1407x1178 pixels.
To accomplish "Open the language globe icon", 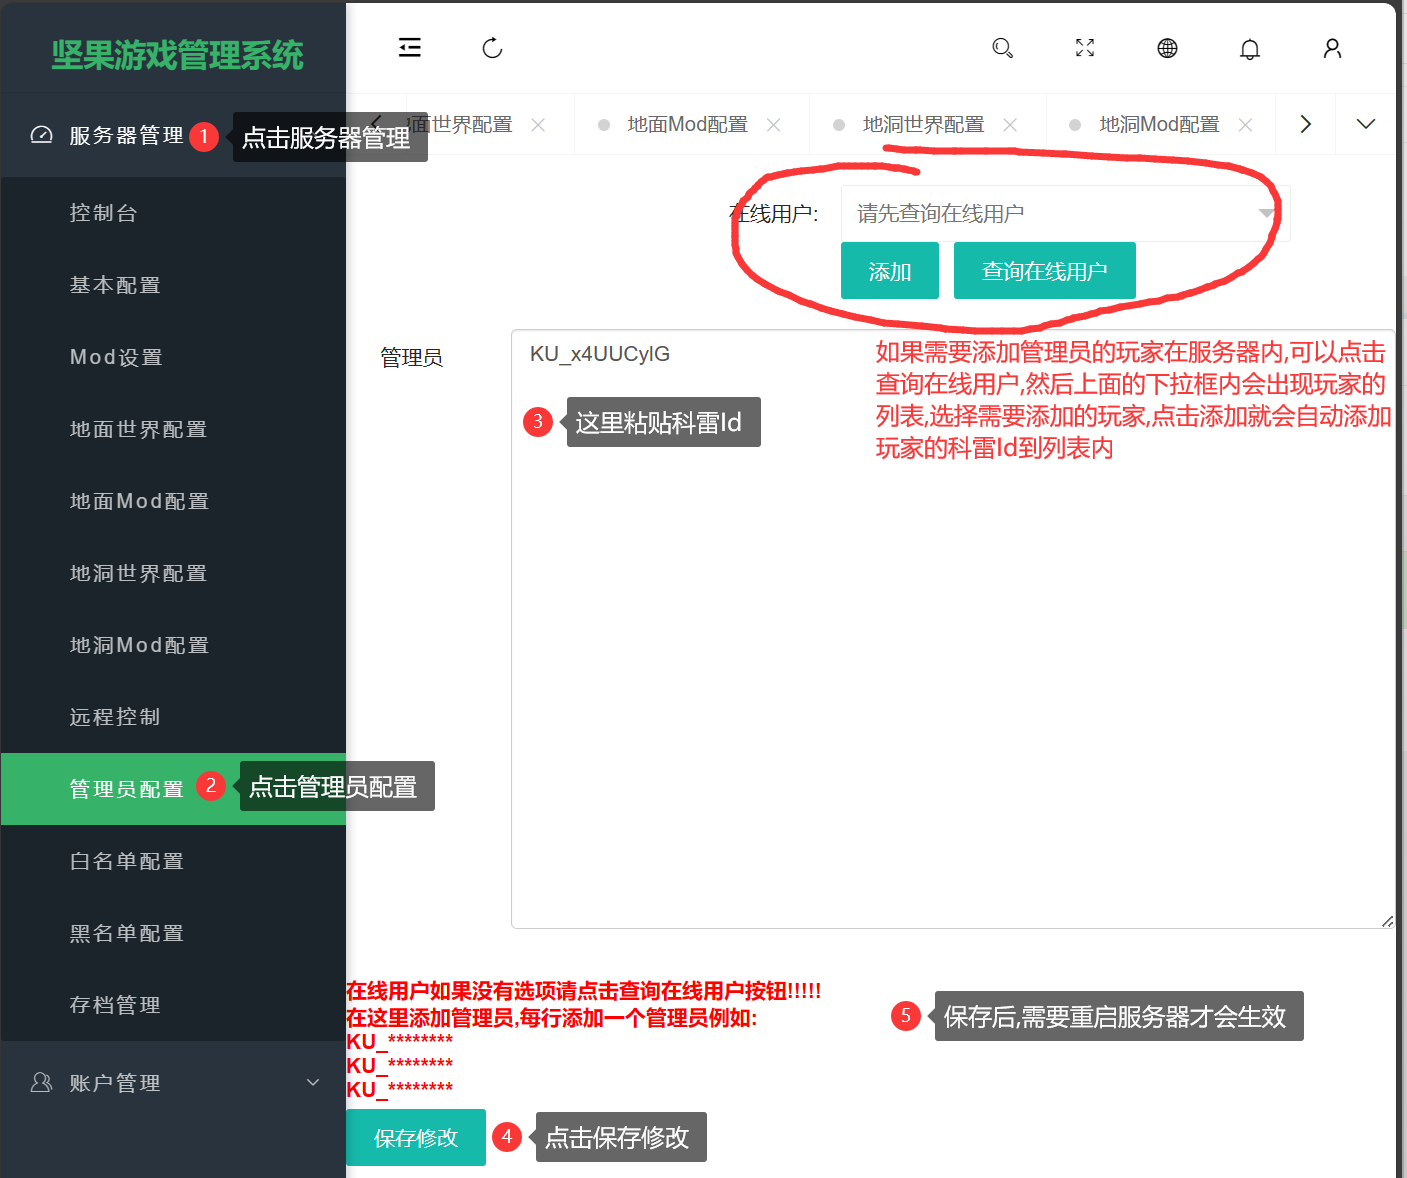I will pyautogui.click(x=1167, y=47).
